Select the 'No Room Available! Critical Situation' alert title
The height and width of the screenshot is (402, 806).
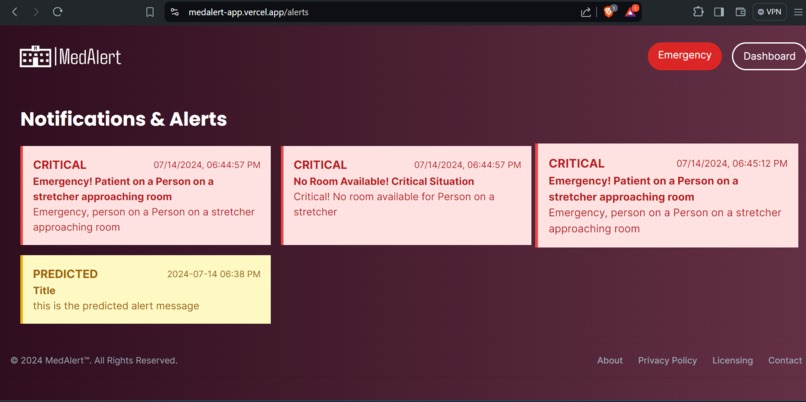[x=383, y=181]
